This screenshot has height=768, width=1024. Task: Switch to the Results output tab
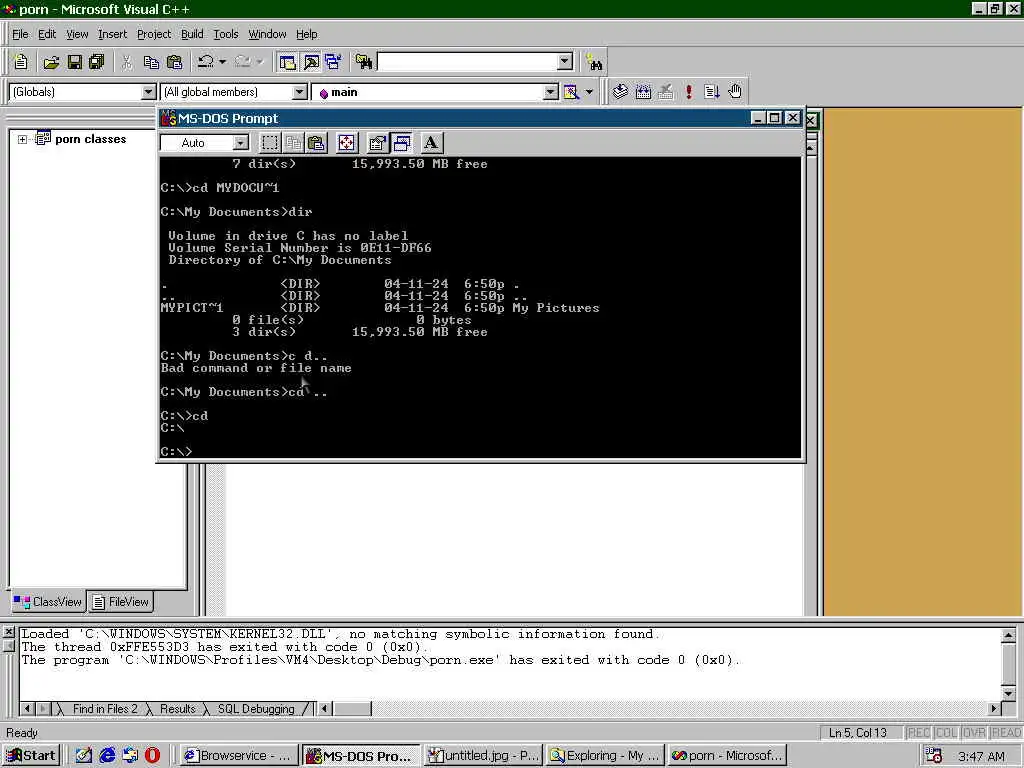[178, 709]
